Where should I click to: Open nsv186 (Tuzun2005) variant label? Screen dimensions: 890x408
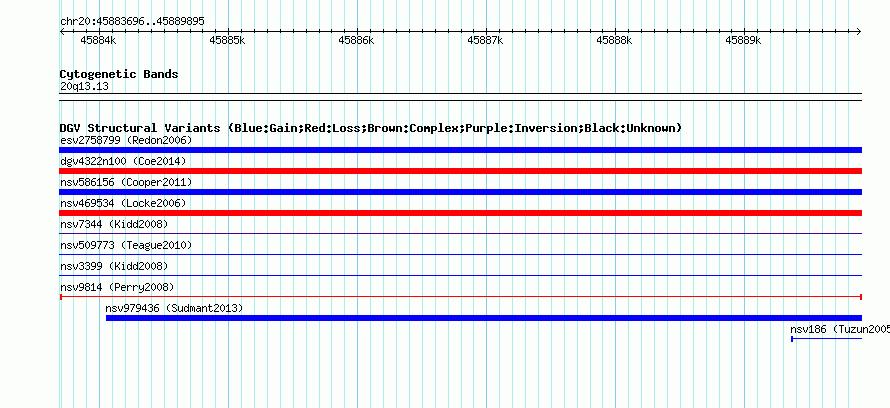(840, 329)
